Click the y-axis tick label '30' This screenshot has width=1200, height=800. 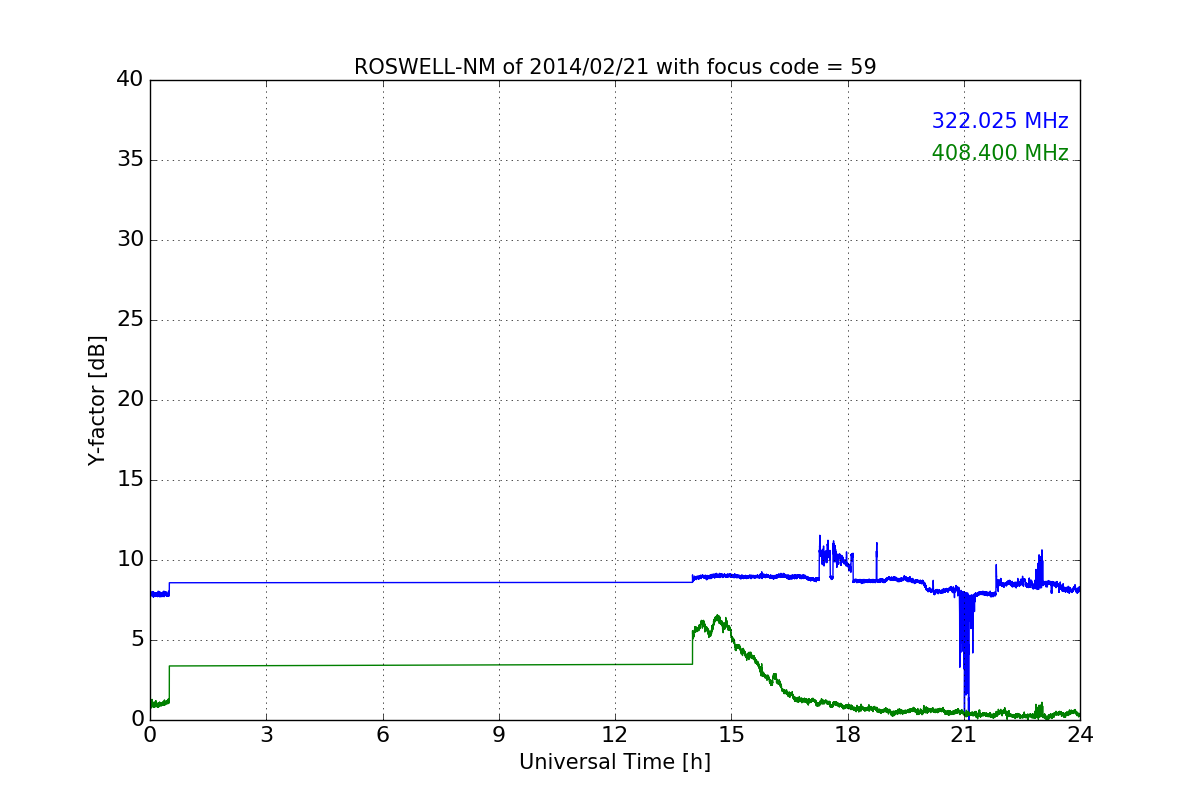tap(131, 240)
